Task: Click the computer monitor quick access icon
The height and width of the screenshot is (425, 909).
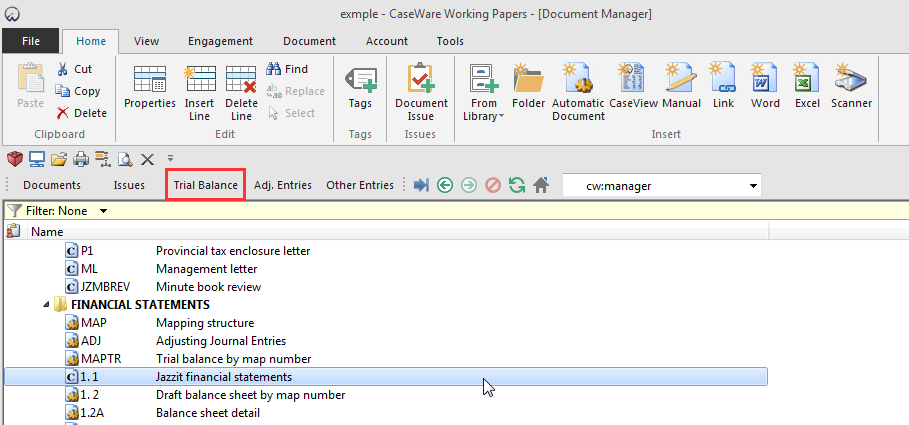Action: 37,158
